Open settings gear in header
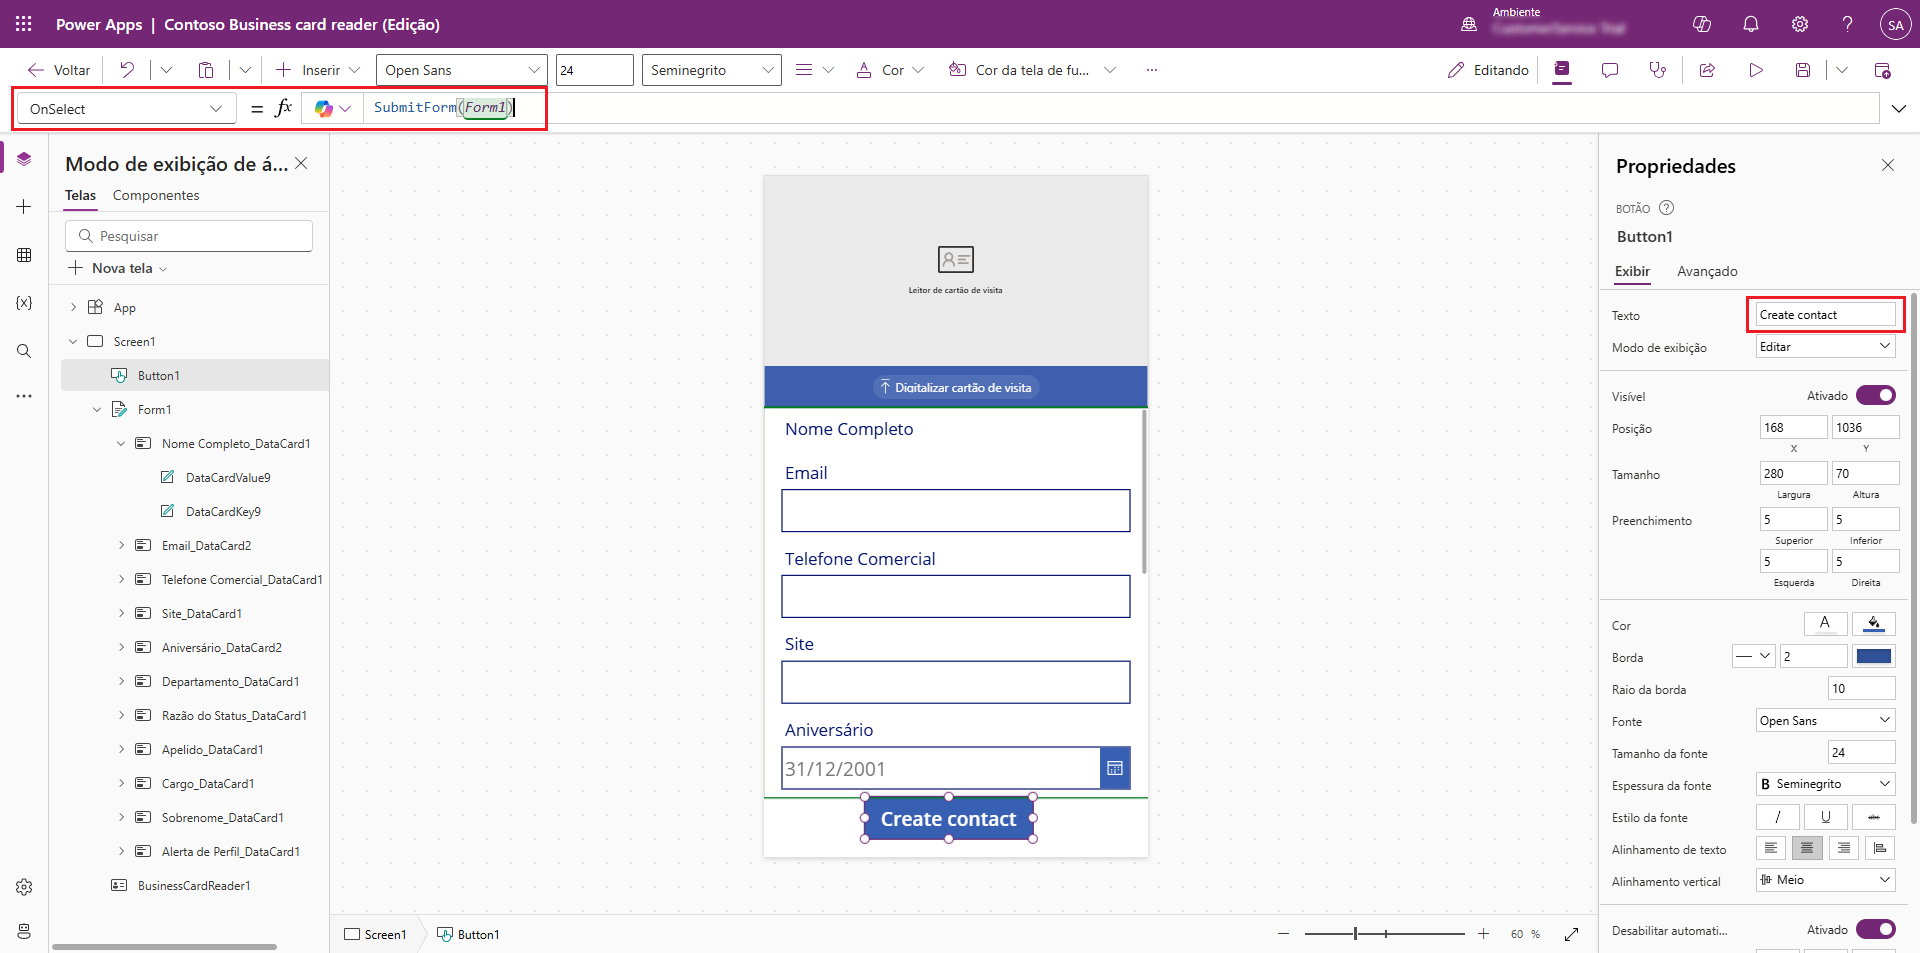Viewport: 1920px width, 953px height. point(1800,24)
